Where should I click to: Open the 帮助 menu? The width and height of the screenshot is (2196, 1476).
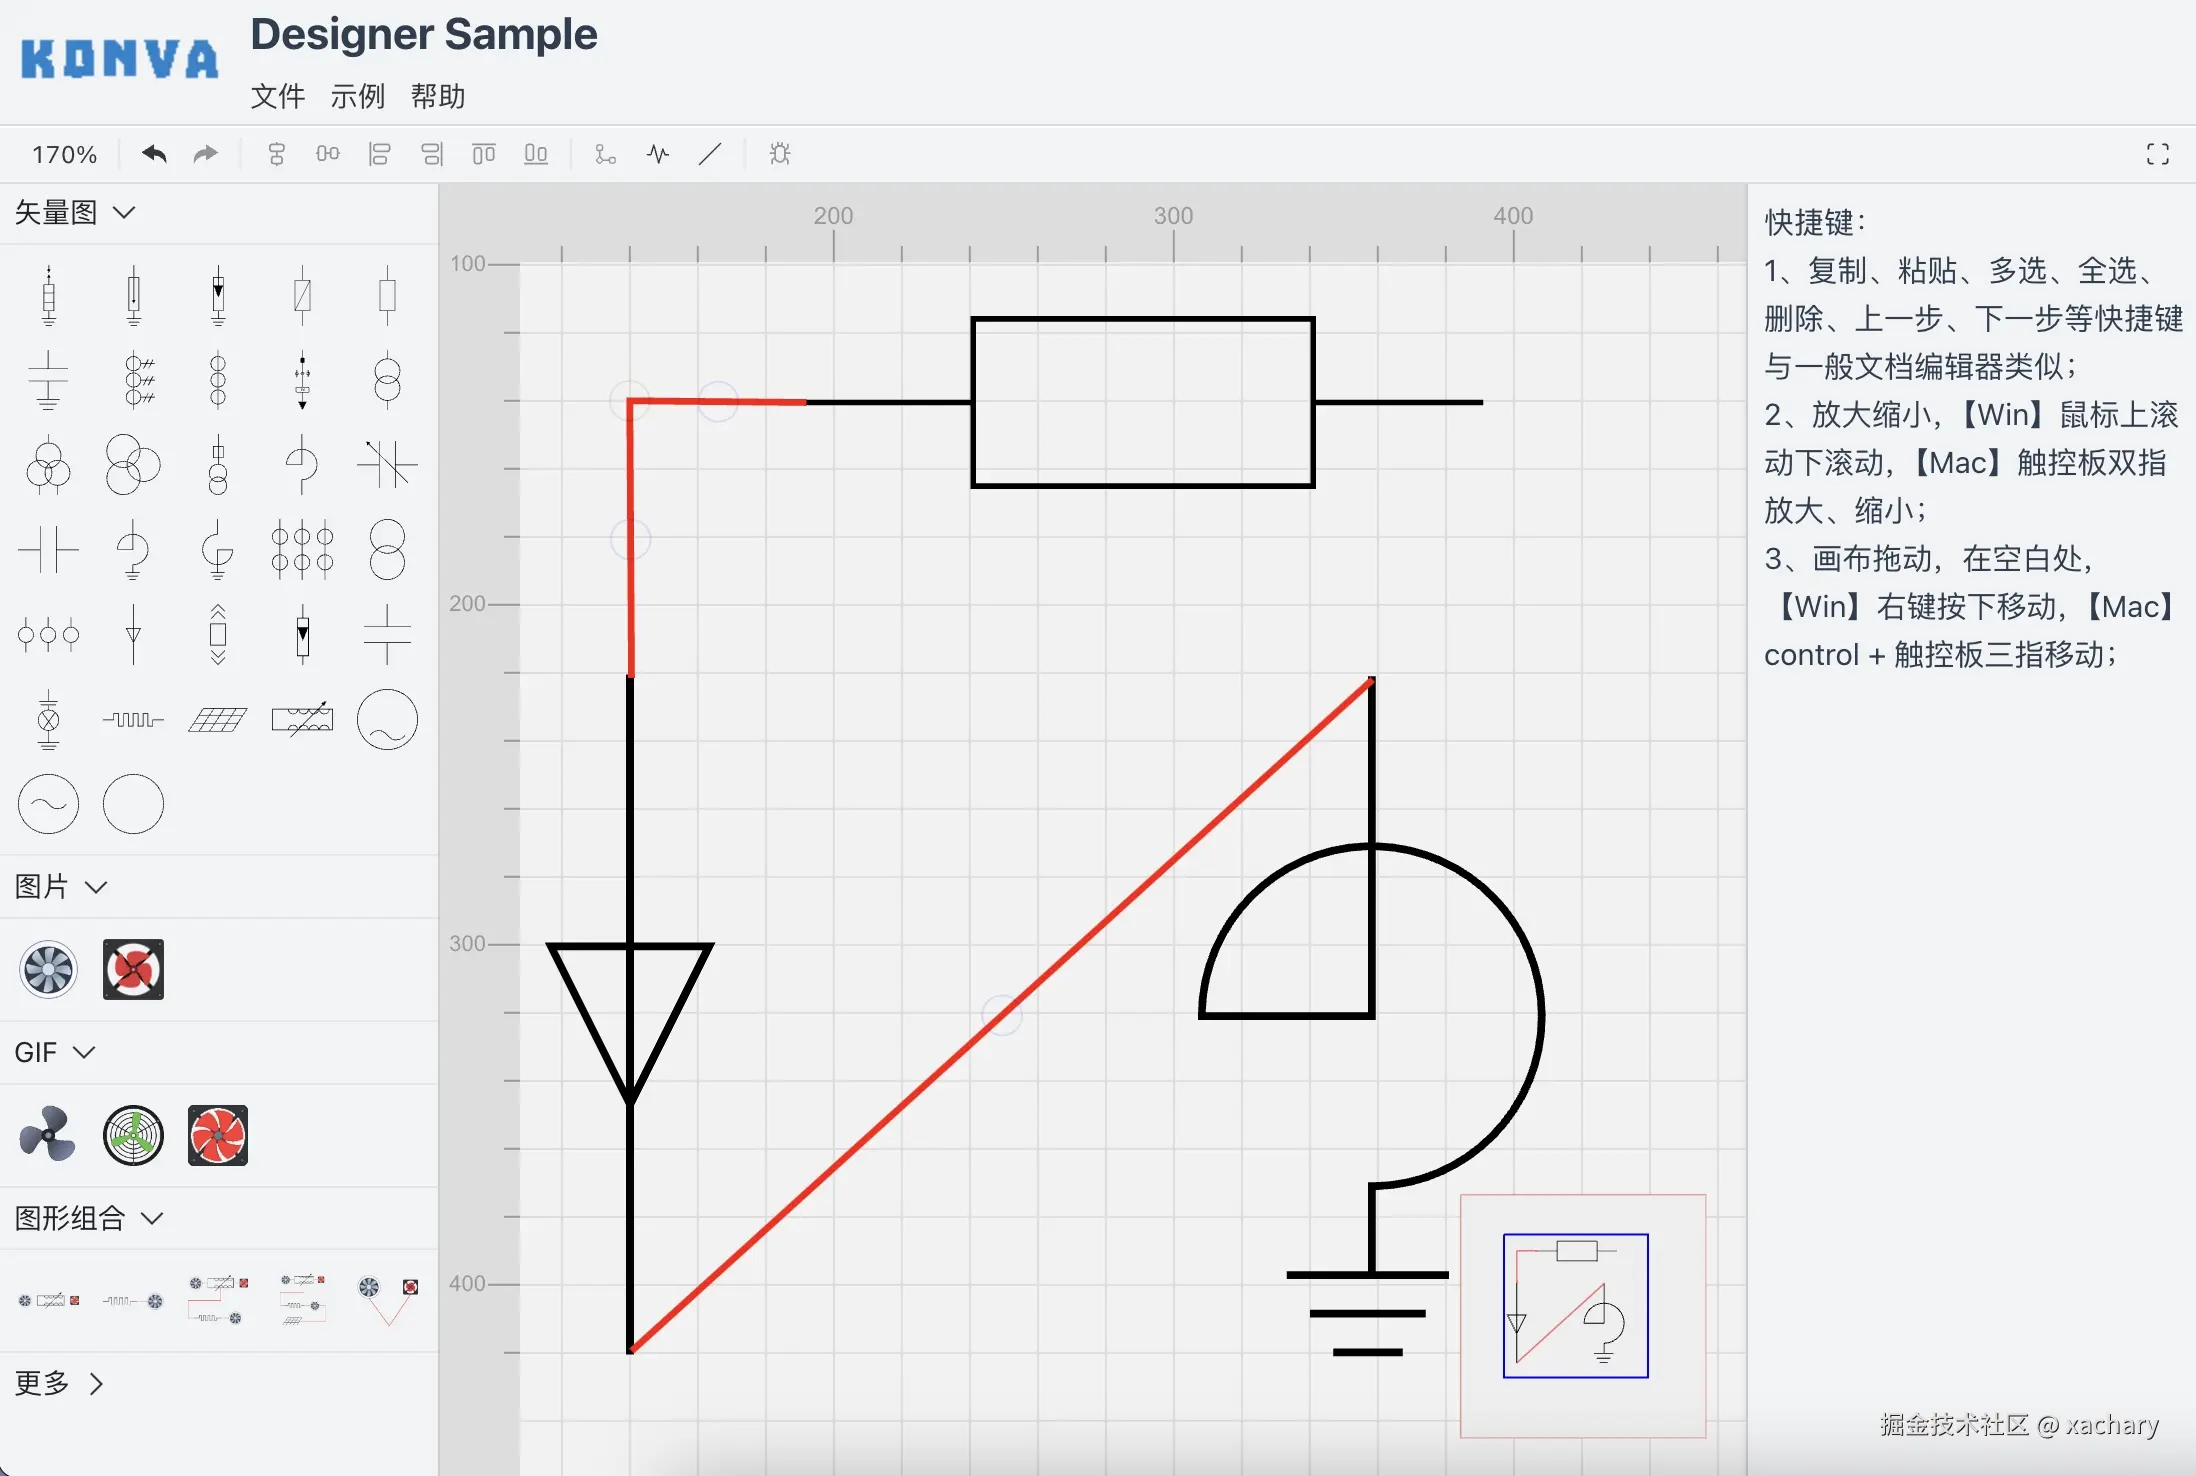(x=438, y=97)
